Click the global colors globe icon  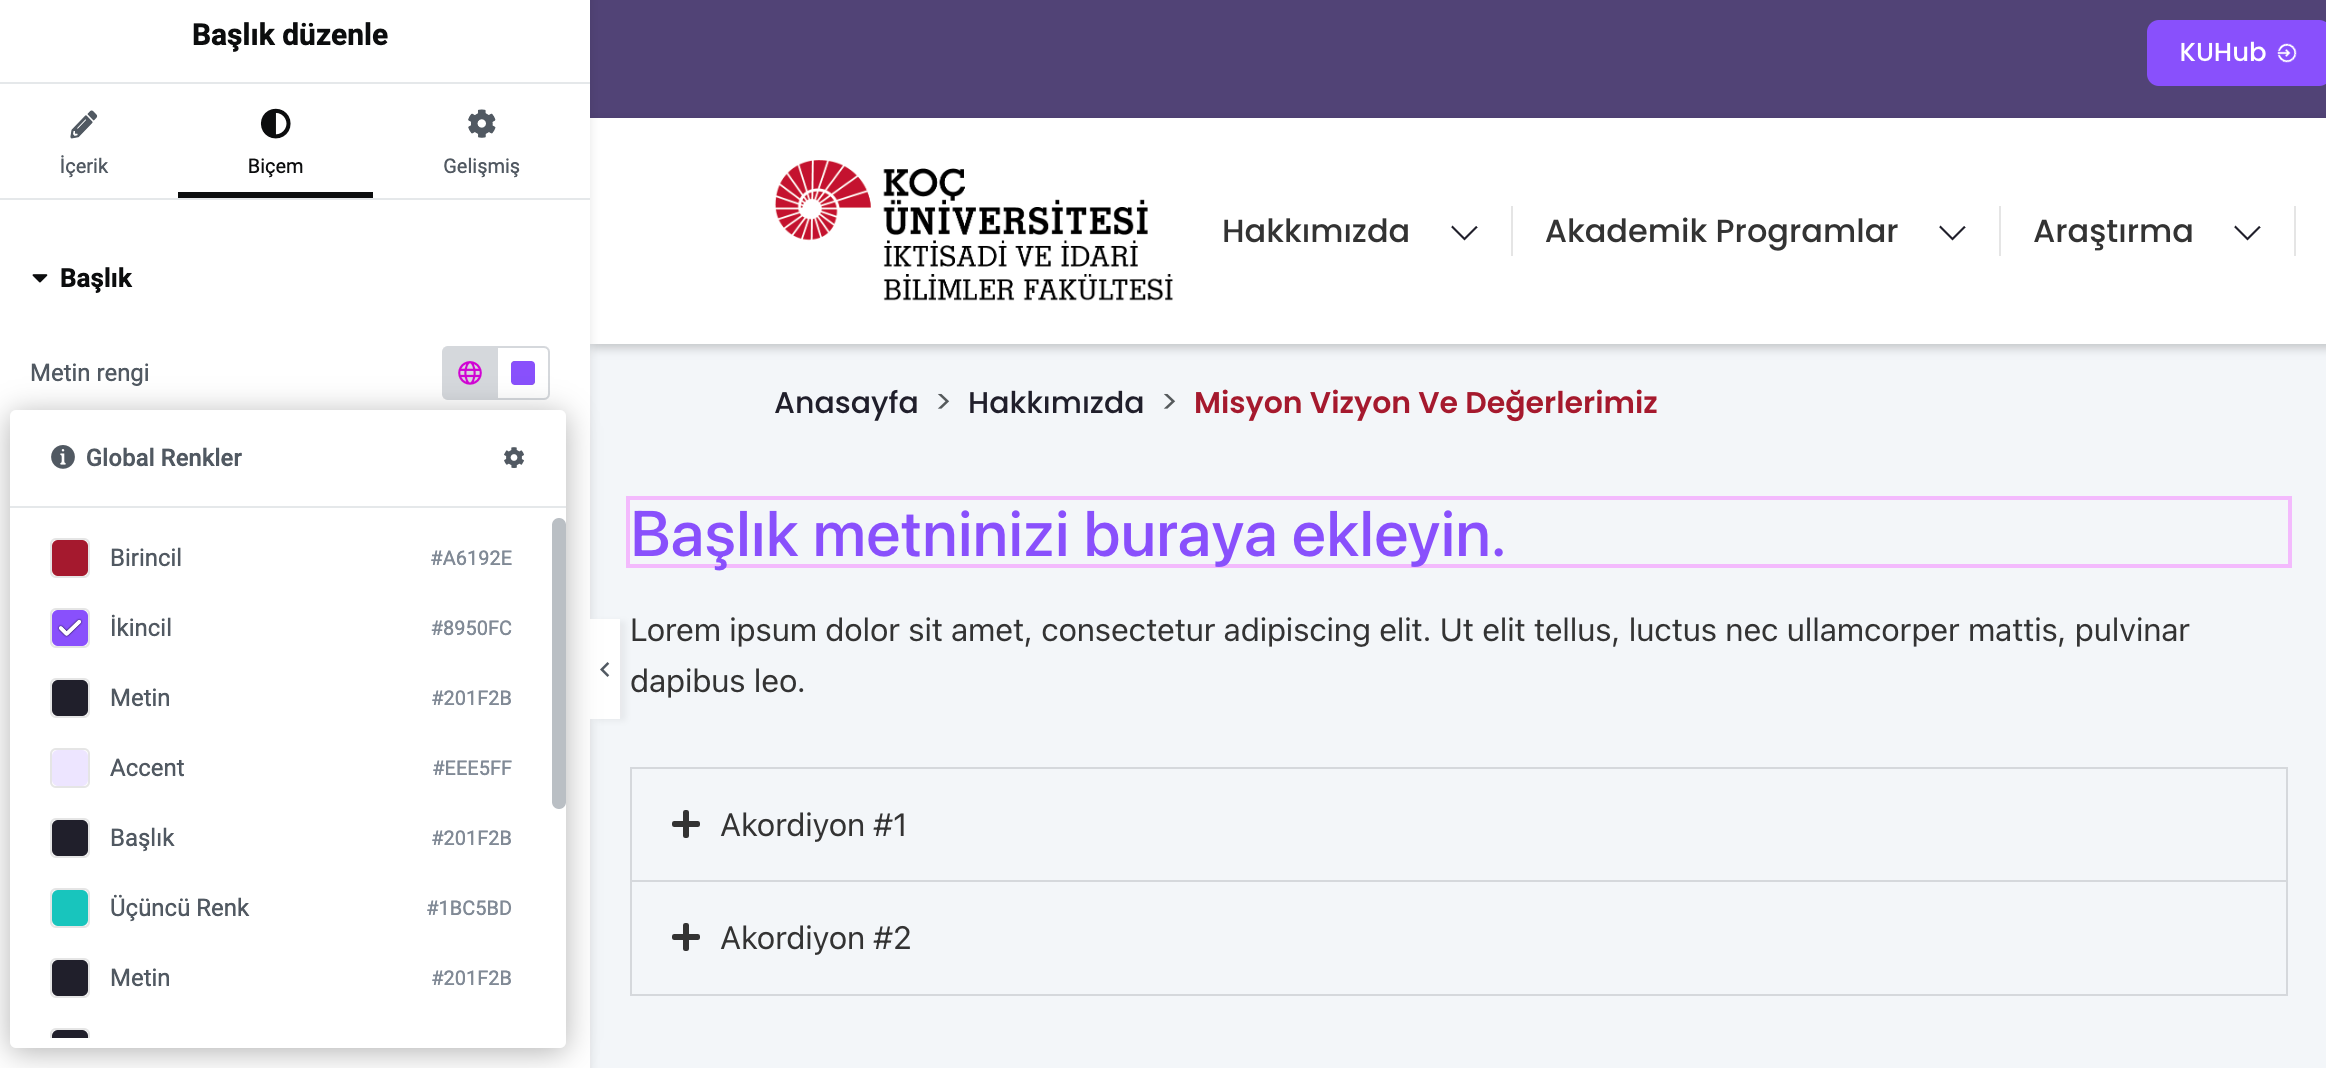click(470, 373)
